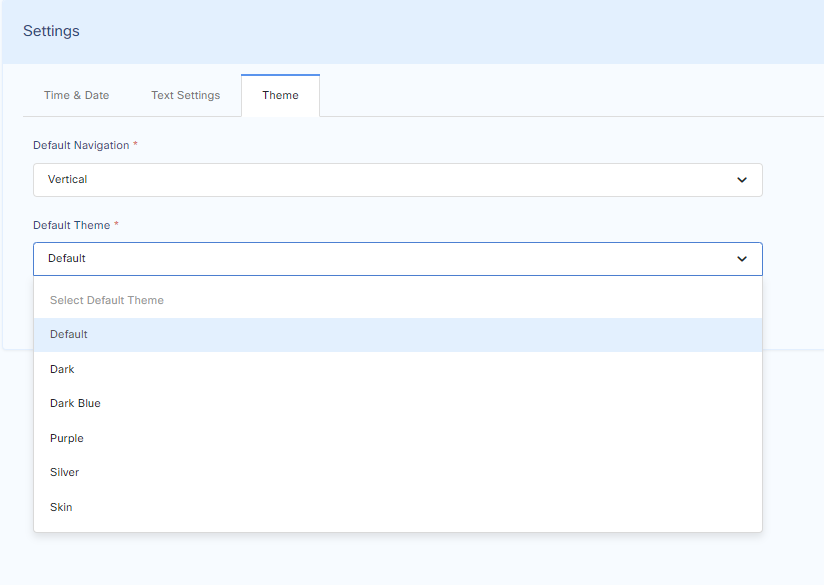Viewport: 824px width, 585px height.
Task: Pick the Skin theme option
Action: (61, 507)
